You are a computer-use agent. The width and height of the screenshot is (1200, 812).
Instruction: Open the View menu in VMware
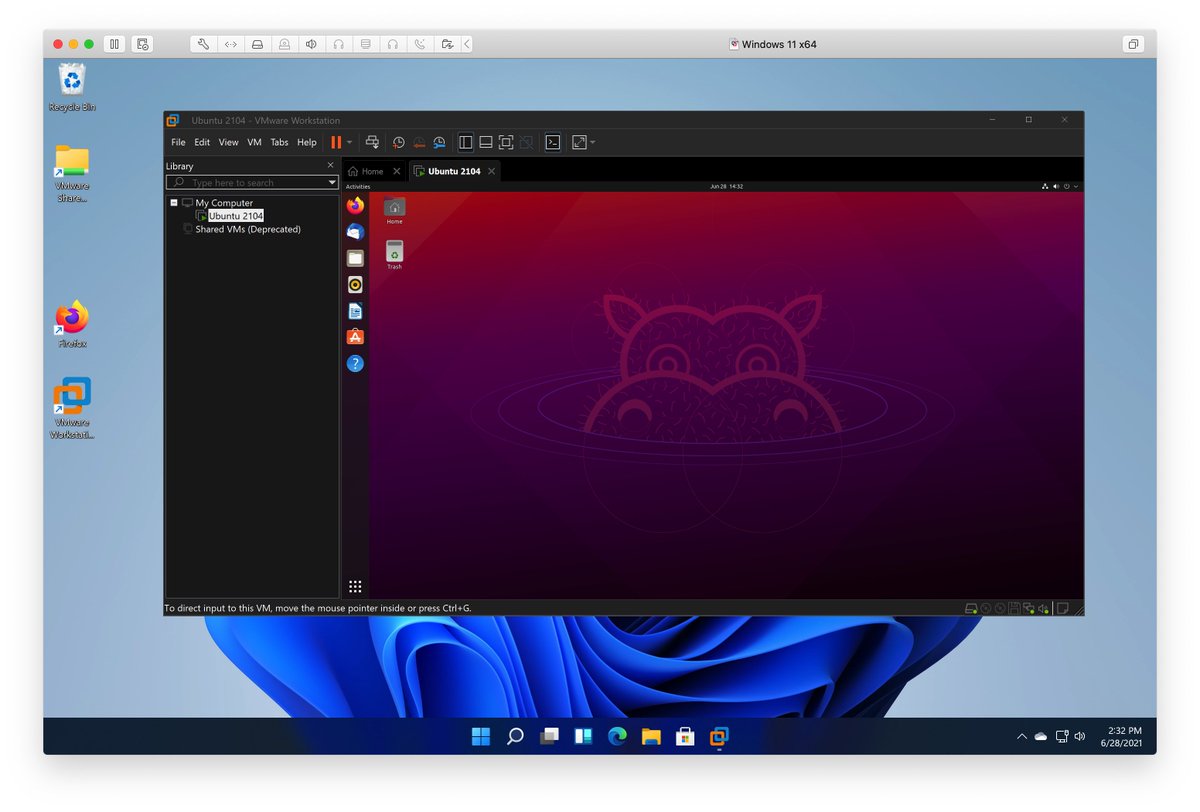point(229,143)
